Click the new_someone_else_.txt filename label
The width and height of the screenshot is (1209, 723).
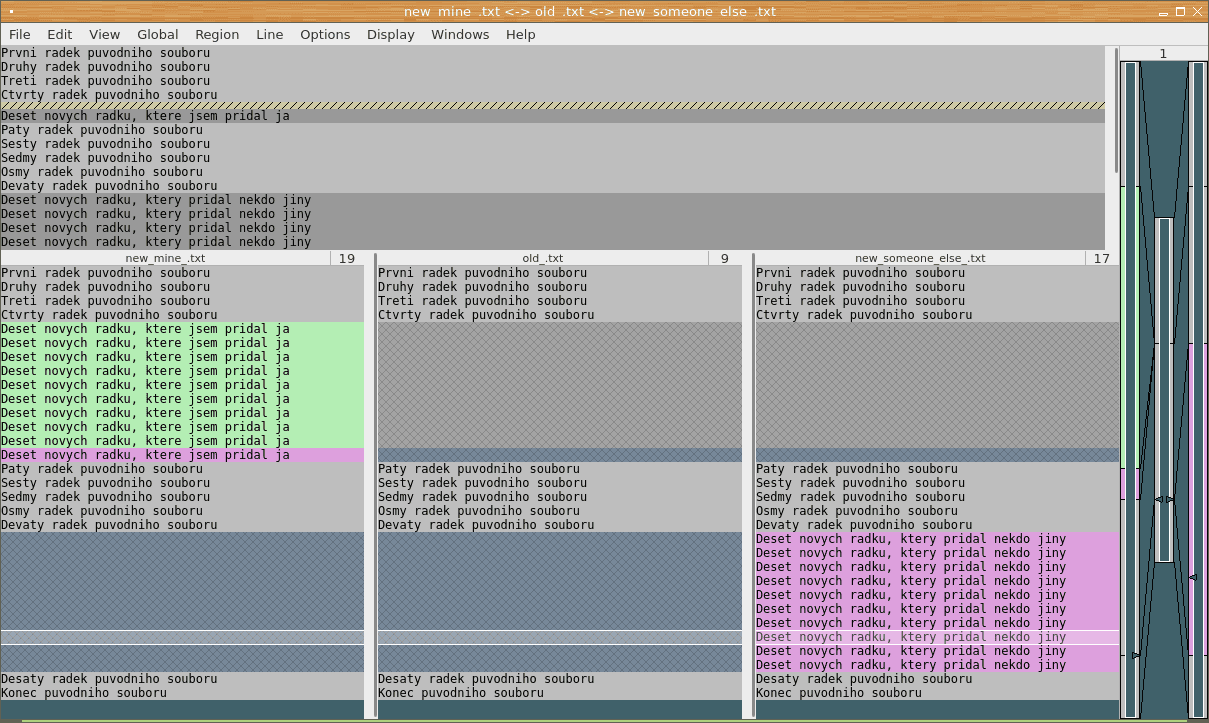point(919,258)
